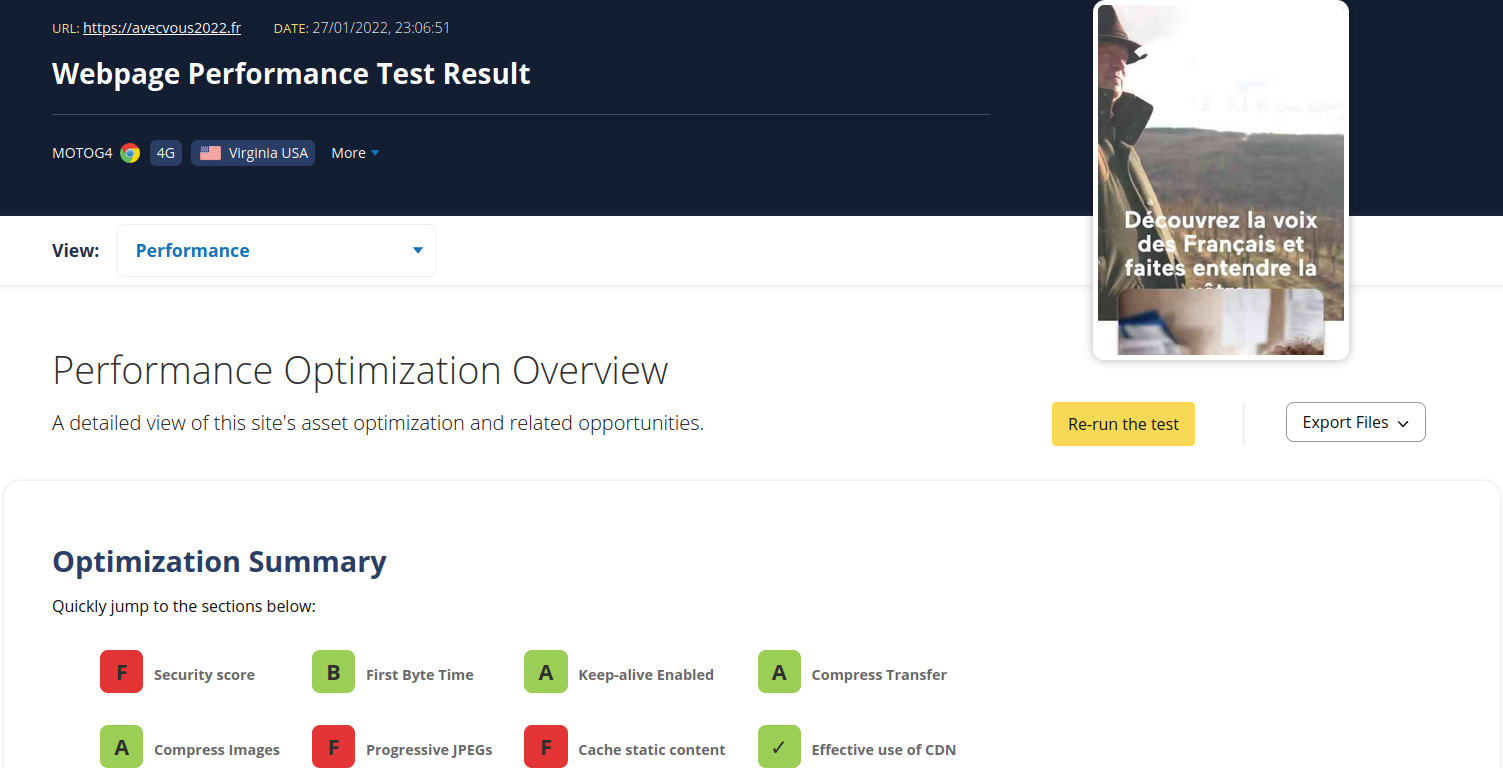Click the A badge for Compress Transfer

(779, 671)
